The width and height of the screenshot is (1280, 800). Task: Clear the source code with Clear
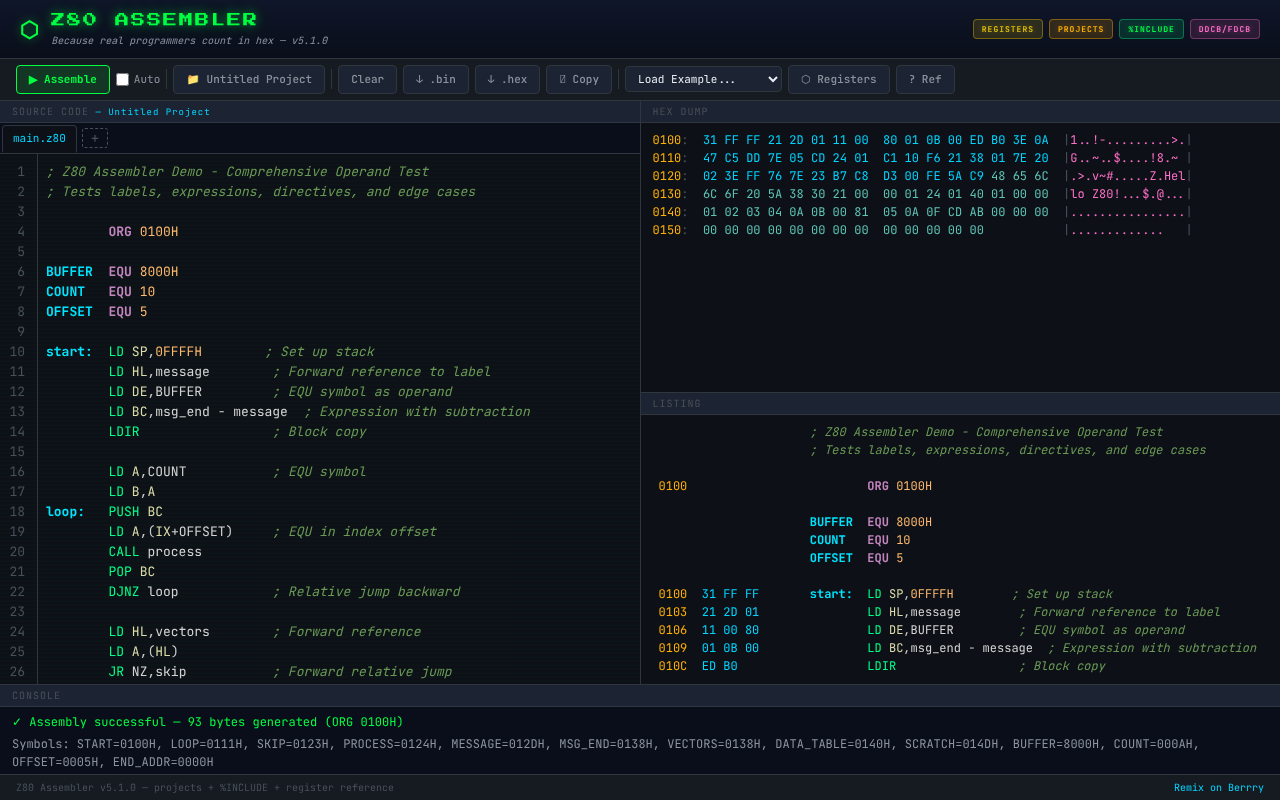367,79
